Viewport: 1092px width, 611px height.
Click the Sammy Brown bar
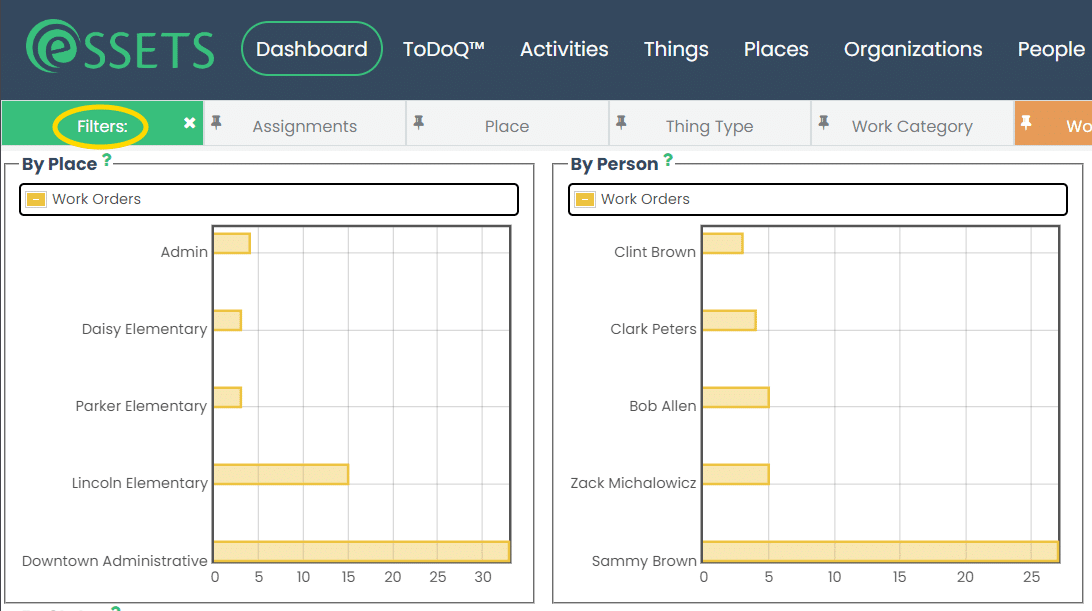click(x=881, y=552)
